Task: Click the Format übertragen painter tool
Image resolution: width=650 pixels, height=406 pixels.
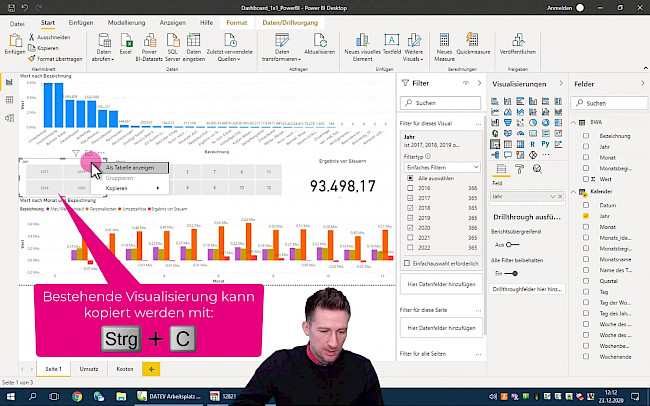Action: (x=55, y=60)
